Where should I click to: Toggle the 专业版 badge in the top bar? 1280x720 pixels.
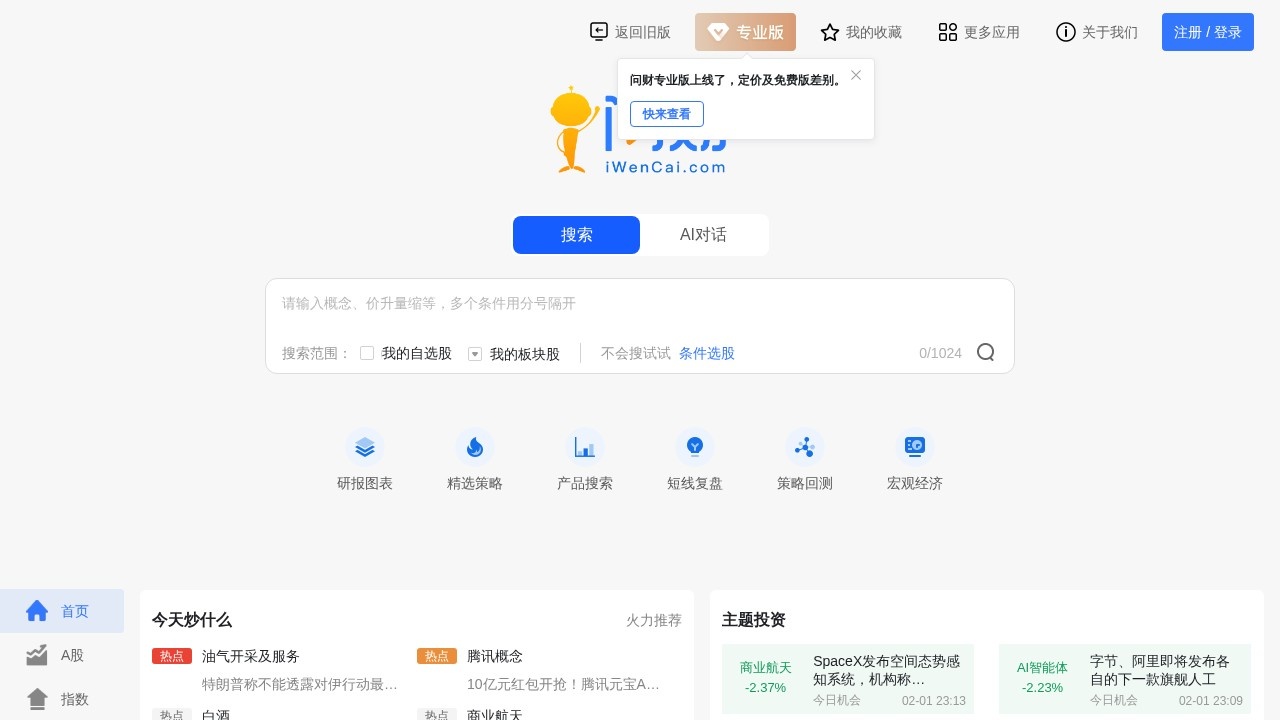[745, 32]
